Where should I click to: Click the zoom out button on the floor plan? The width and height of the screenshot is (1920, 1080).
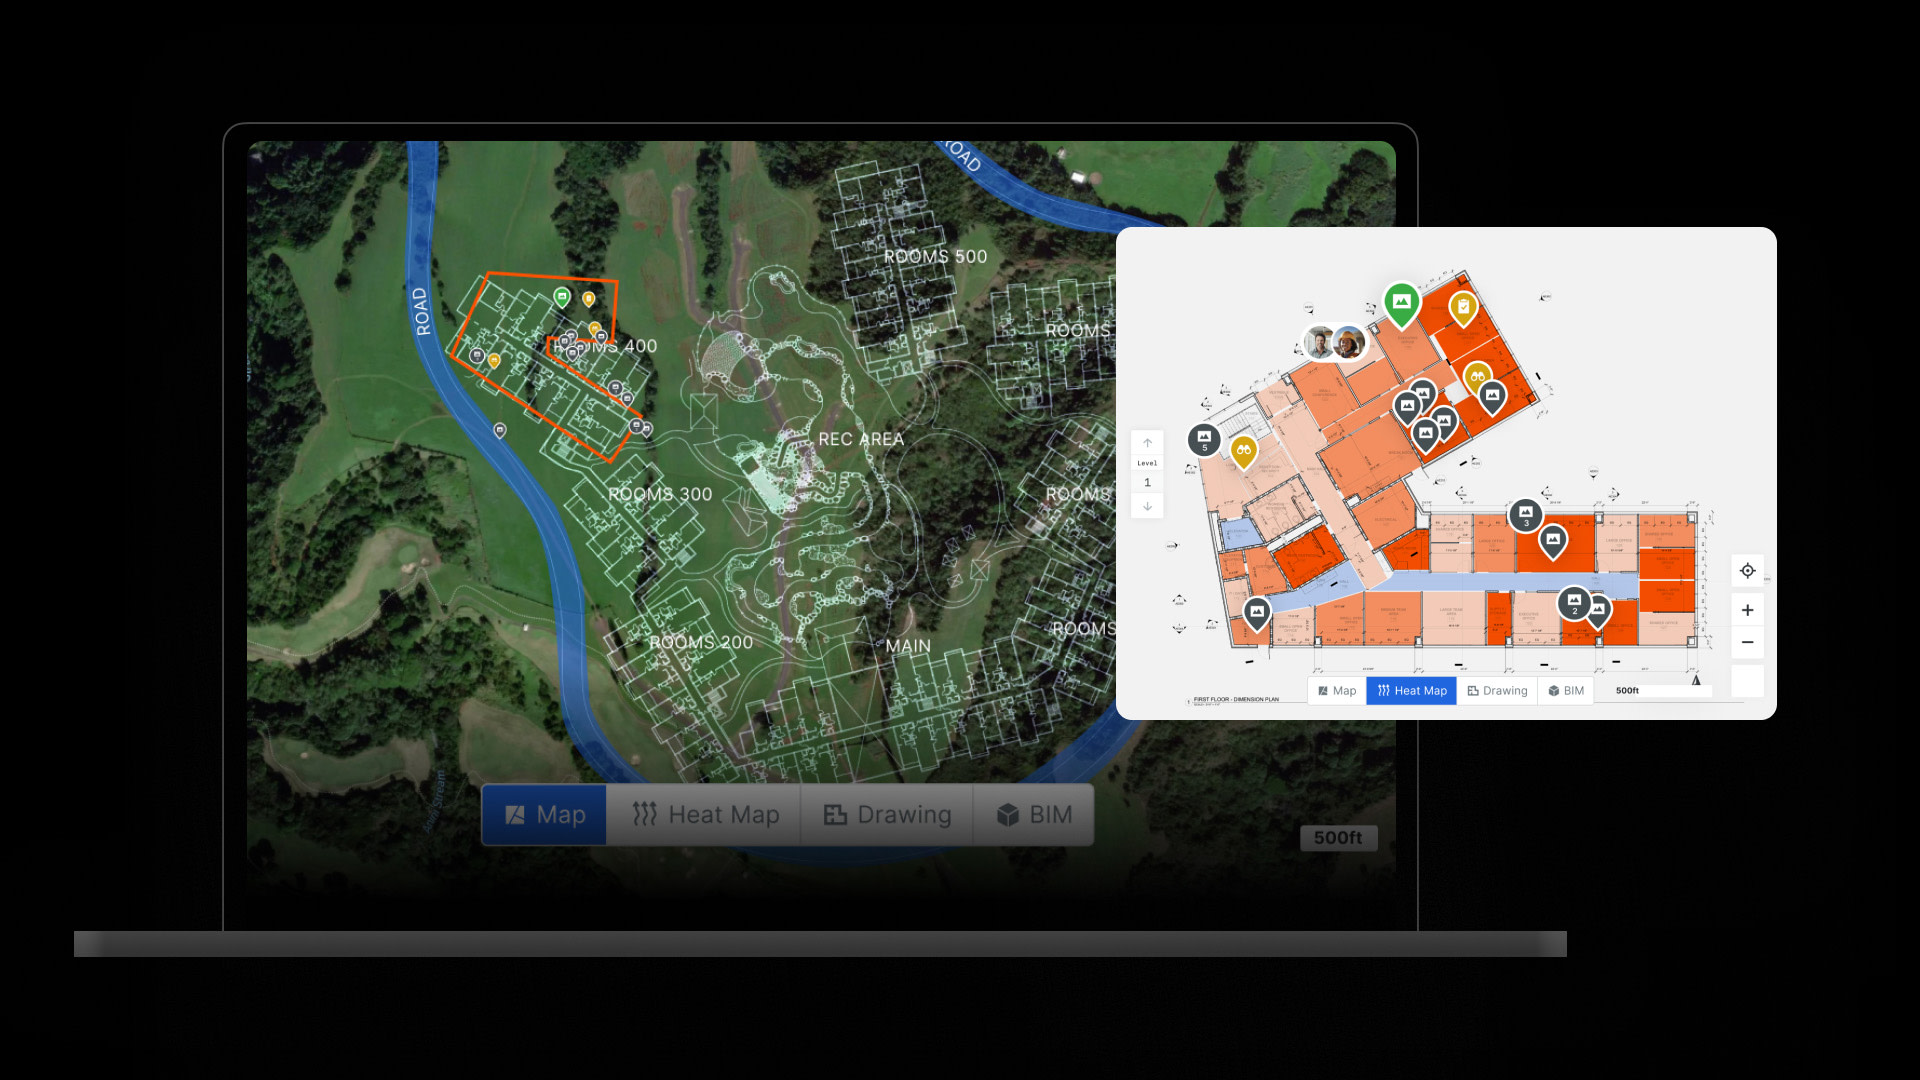1748,642
